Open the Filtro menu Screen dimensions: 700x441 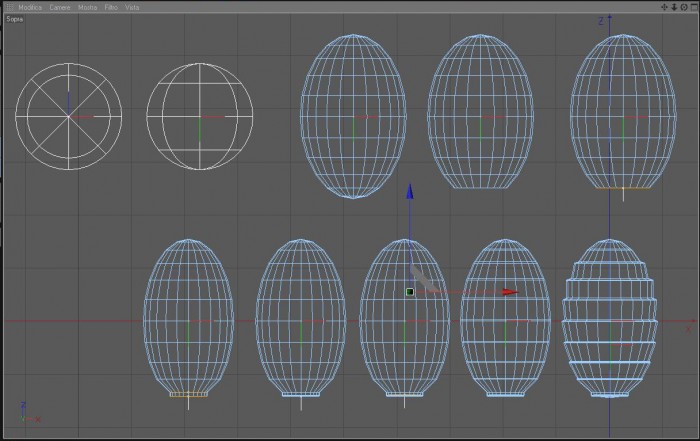pyautogui.click(x=111, y=7)
